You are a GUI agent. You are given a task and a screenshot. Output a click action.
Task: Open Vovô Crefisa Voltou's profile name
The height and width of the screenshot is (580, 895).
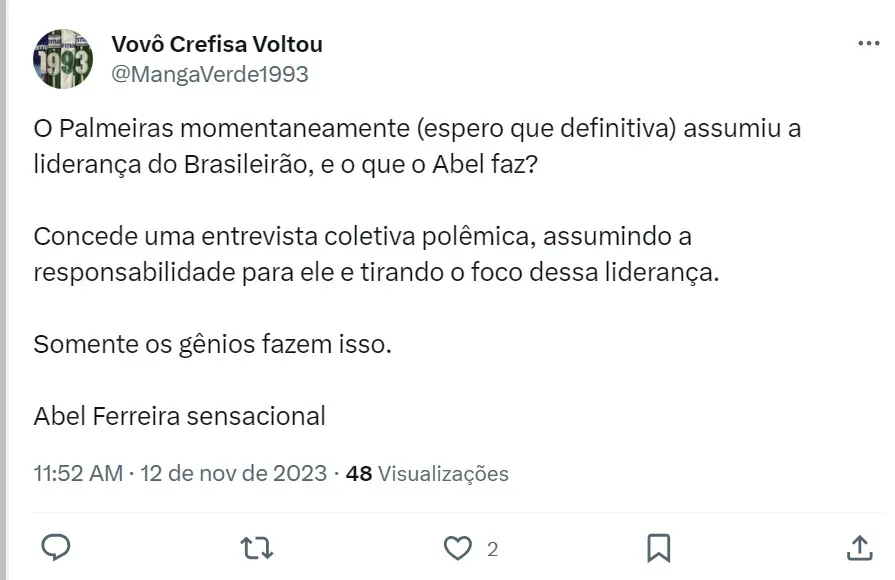(x=217, y=45)
